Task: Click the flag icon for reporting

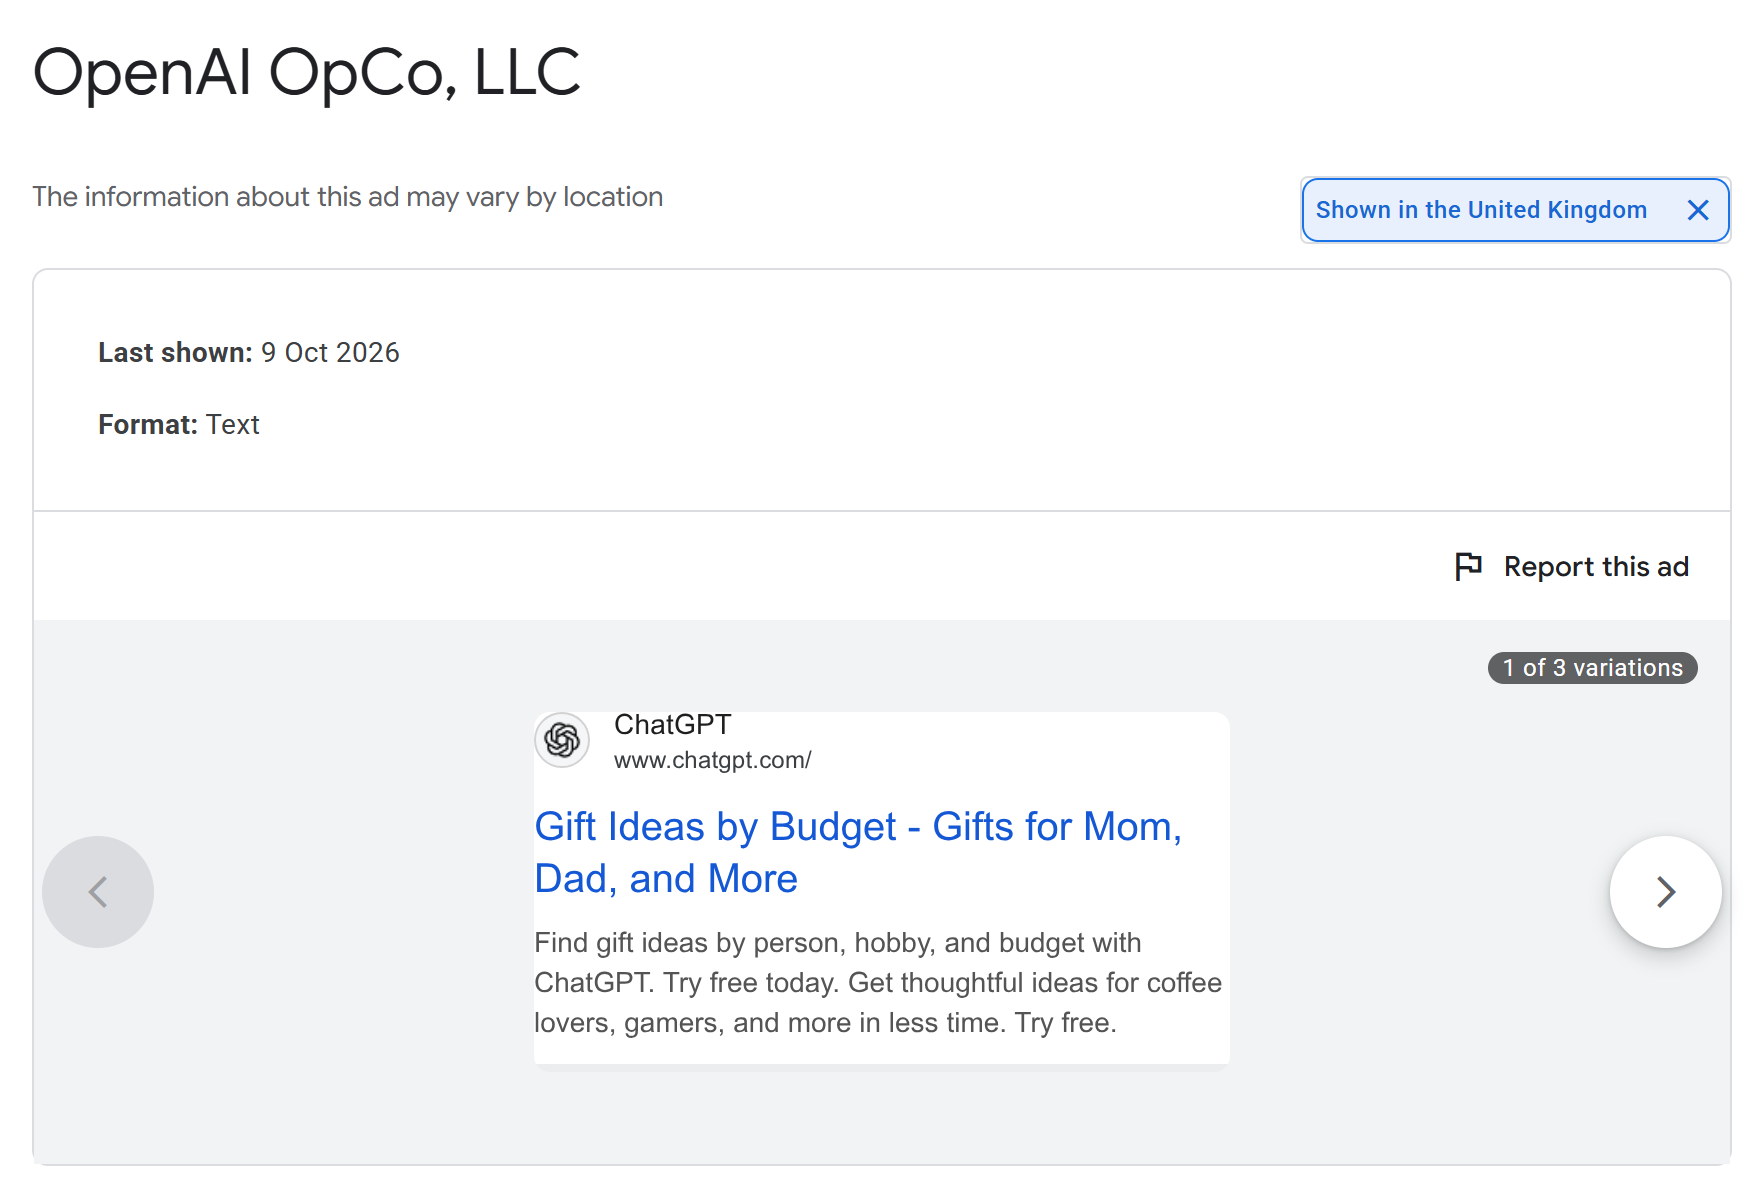Action: (x=1468, y=567)
